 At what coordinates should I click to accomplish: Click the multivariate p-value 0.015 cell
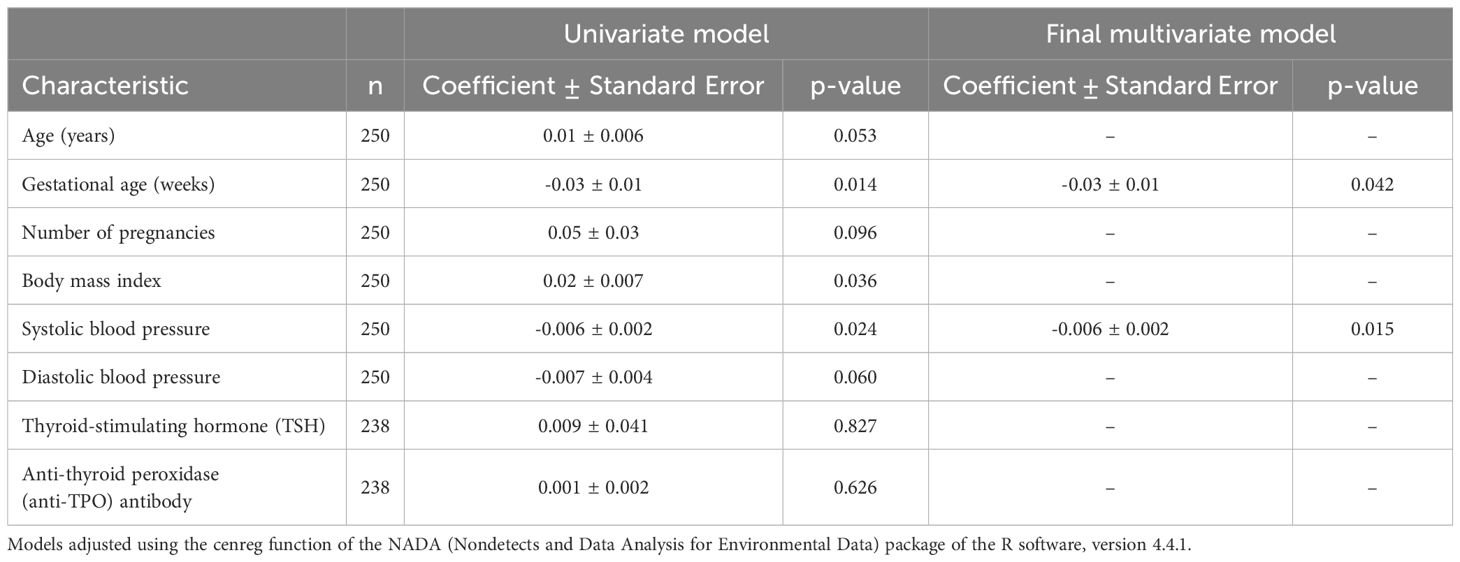point(1371,329)
